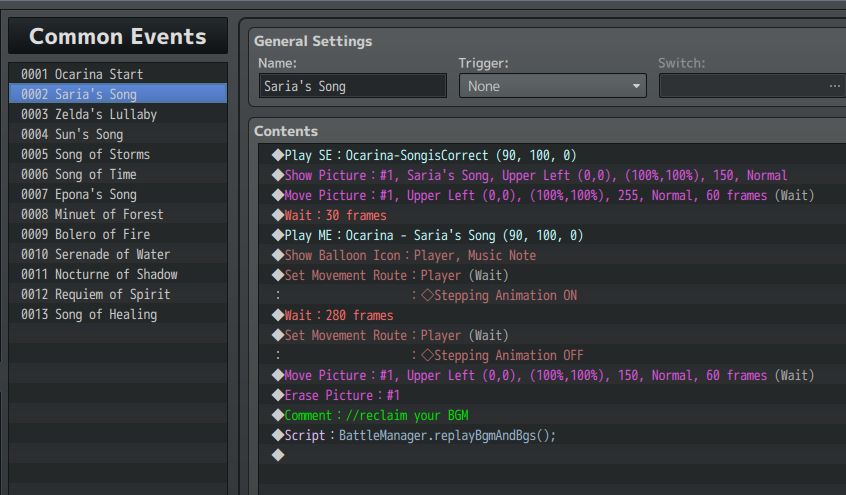The width and height of the screenshot is (846, 495).
Task: Select common event 0002 Saria's Song
Action: [118, 94]
